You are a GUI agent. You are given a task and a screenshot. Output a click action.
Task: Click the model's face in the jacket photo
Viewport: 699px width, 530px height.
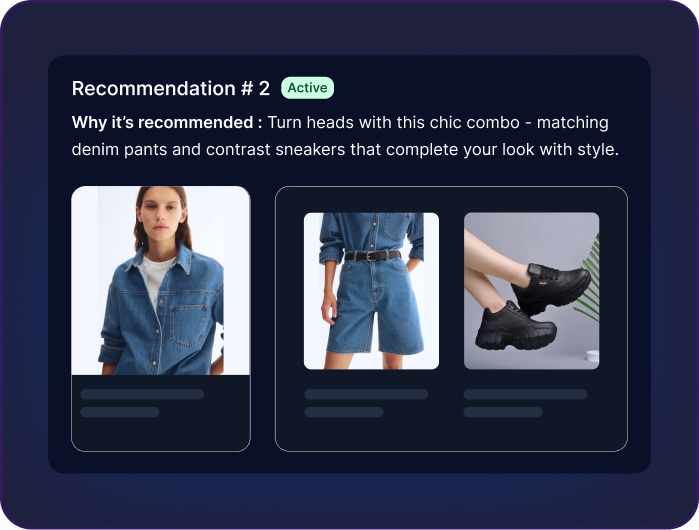pos(161,215)
